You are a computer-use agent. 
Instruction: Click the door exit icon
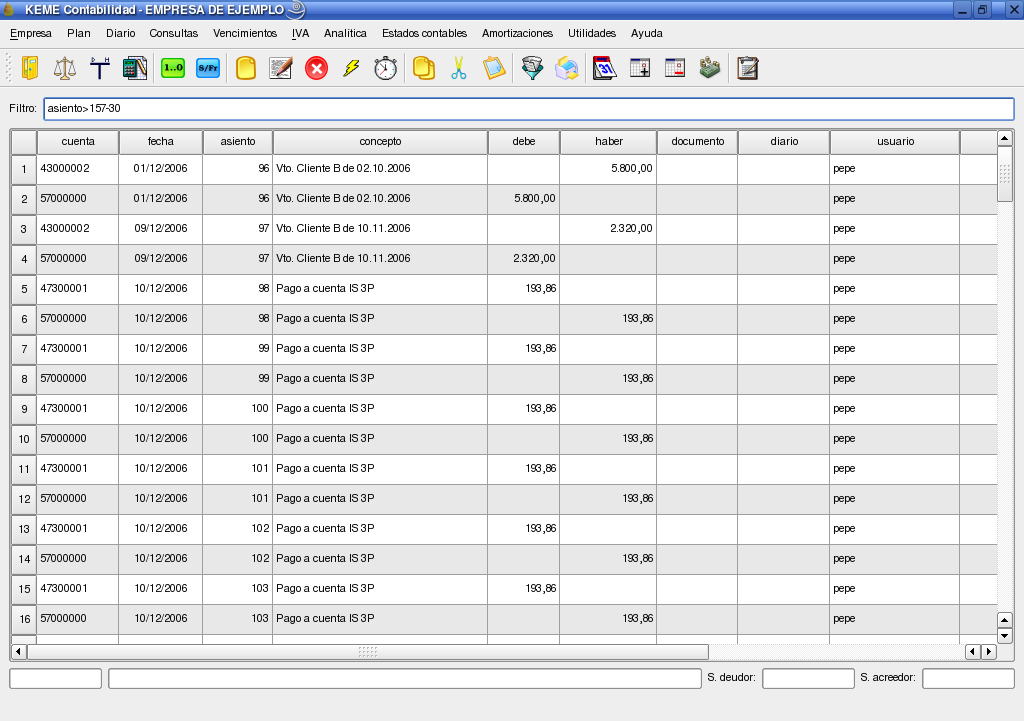pos(30,68)
